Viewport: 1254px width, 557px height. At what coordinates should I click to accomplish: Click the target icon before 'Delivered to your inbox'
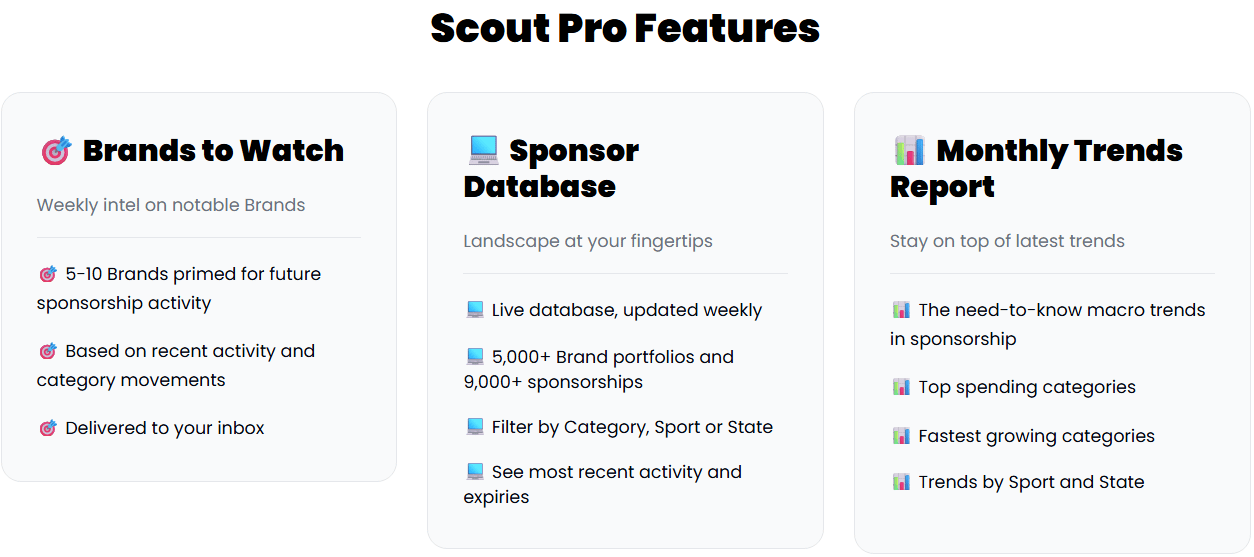47,428
